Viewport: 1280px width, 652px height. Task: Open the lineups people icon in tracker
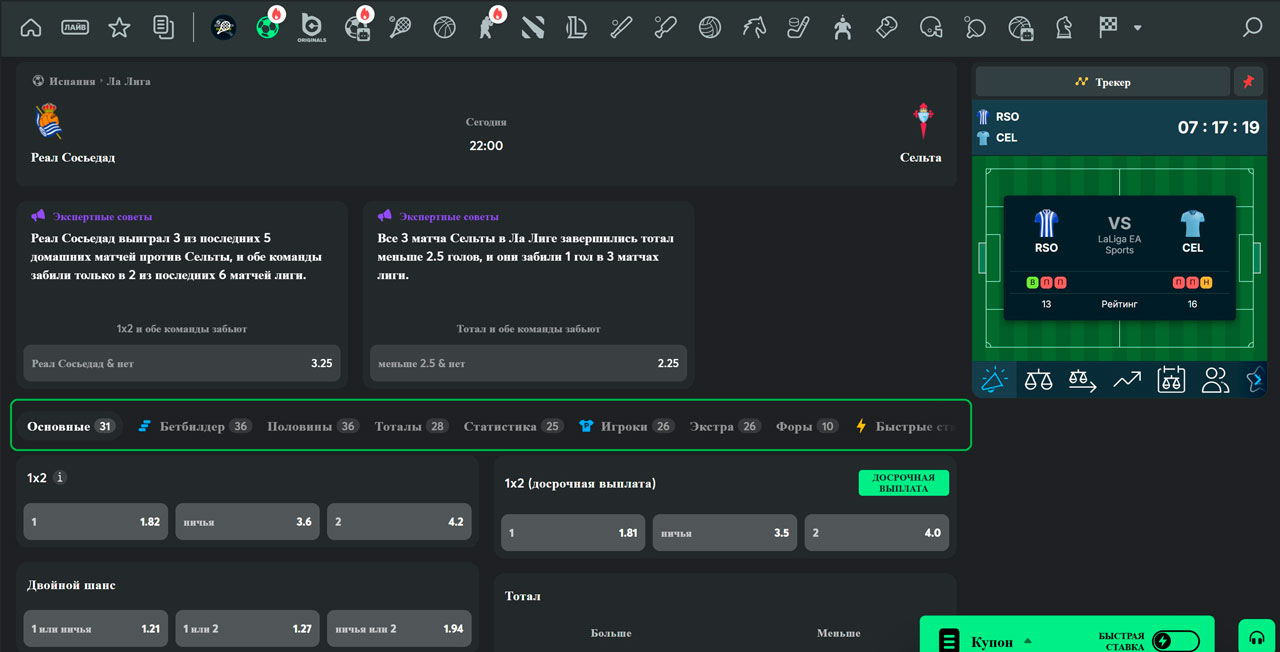coord(1215,380)
